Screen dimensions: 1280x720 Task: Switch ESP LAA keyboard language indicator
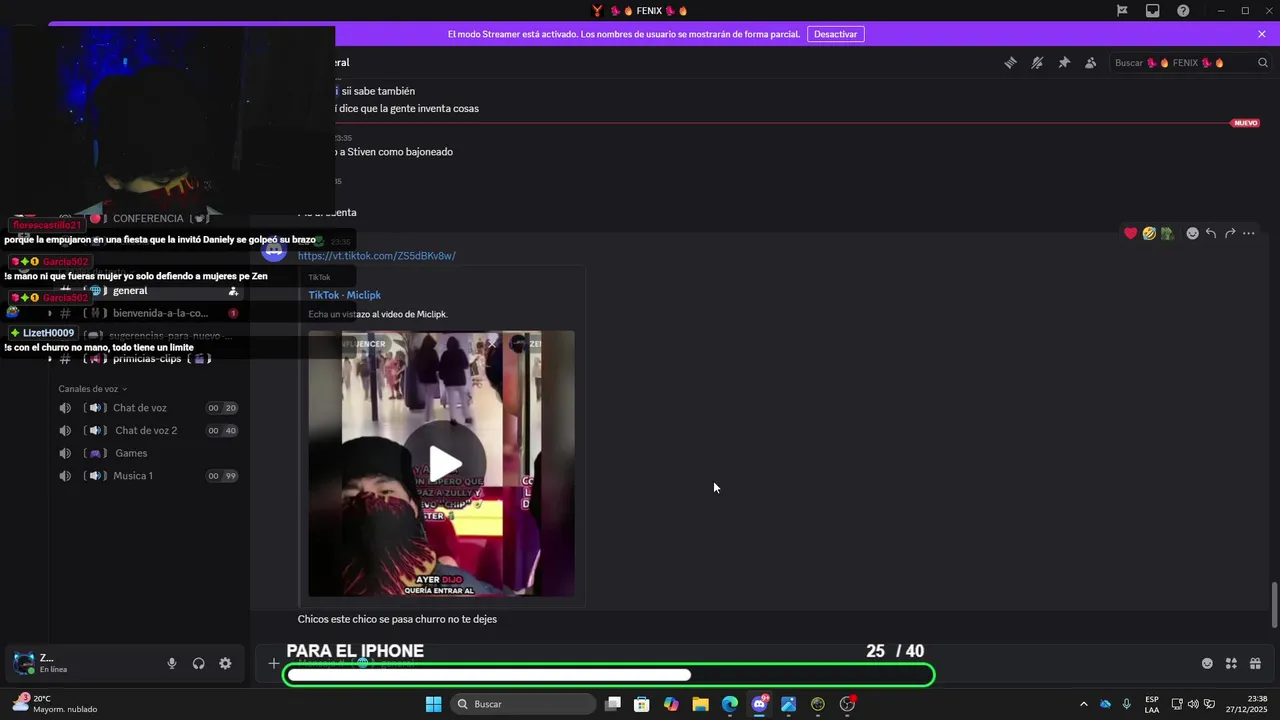pyautogui.click(x=1152, y=704)
